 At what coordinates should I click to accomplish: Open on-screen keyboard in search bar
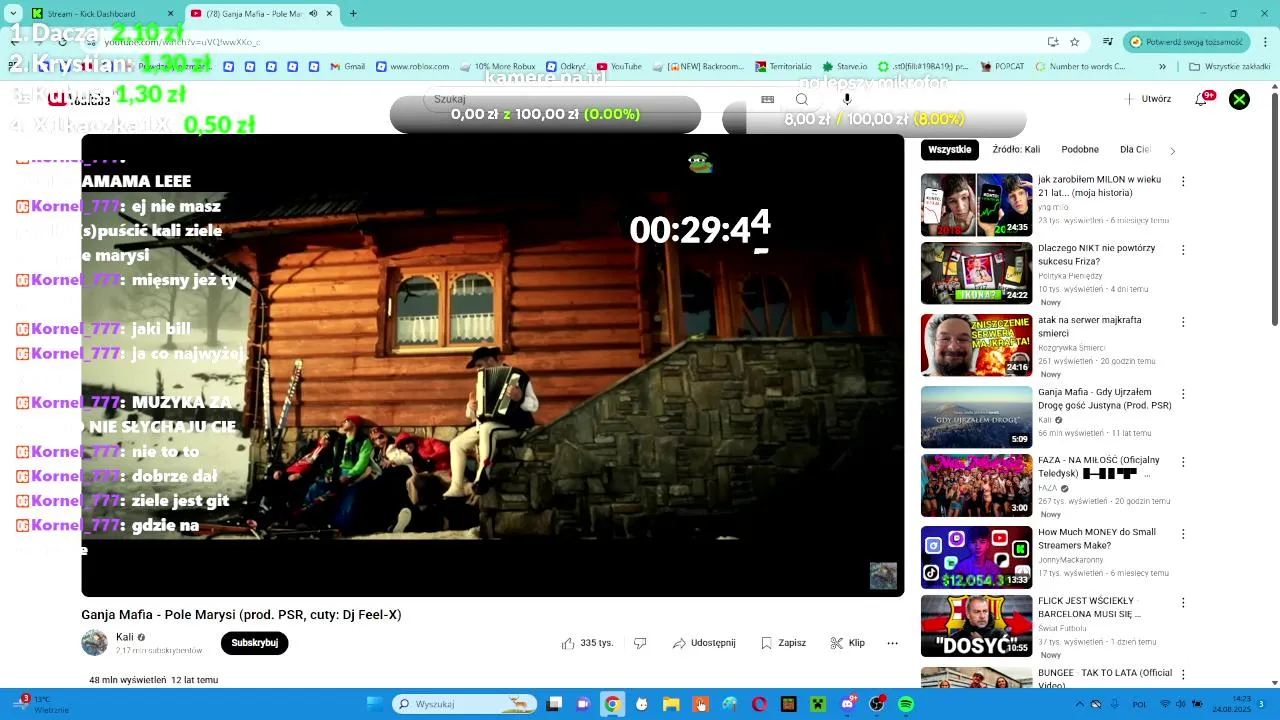pyautogui.click(x=767, y=99)
